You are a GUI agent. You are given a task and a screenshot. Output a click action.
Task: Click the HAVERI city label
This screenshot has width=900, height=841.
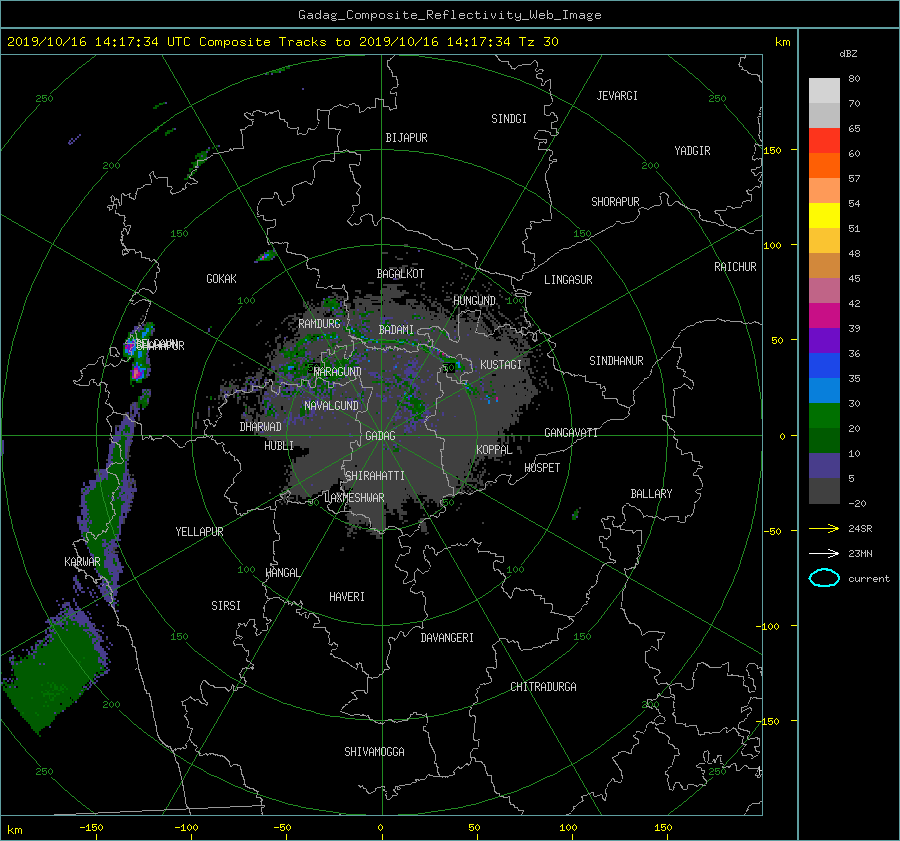point(347,597)
